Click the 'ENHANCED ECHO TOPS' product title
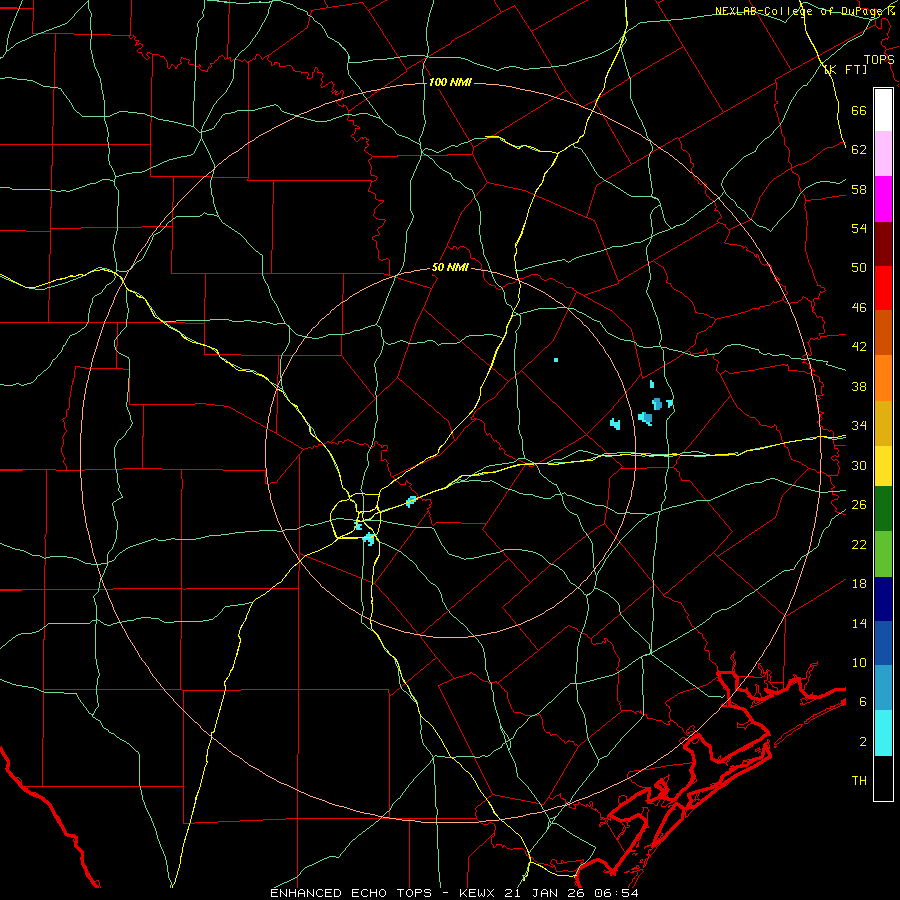The width and height of the screenshot is (900, 900). click(x=351, y=893)
